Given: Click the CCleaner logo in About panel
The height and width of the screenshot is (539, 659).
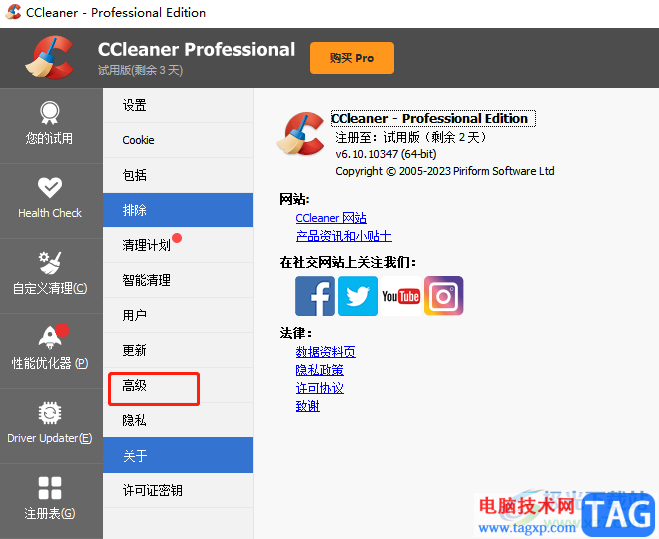Looking at the screenshot, I should click(301, 133).
